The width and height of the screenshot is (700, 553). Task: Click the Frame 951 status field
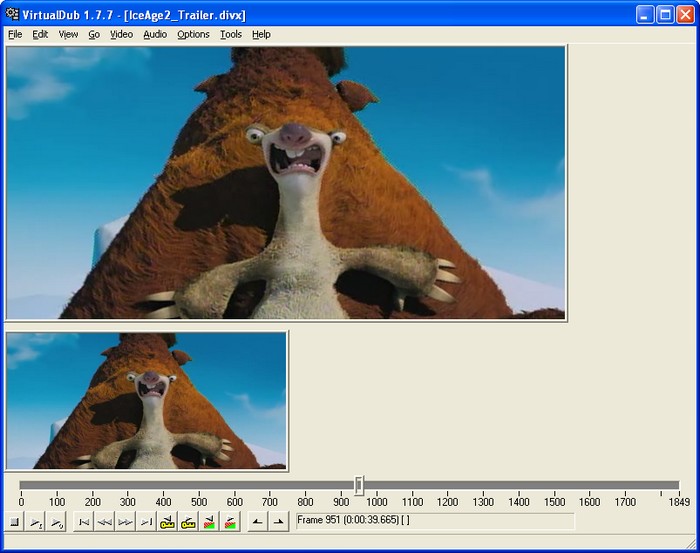click(435, 521)
